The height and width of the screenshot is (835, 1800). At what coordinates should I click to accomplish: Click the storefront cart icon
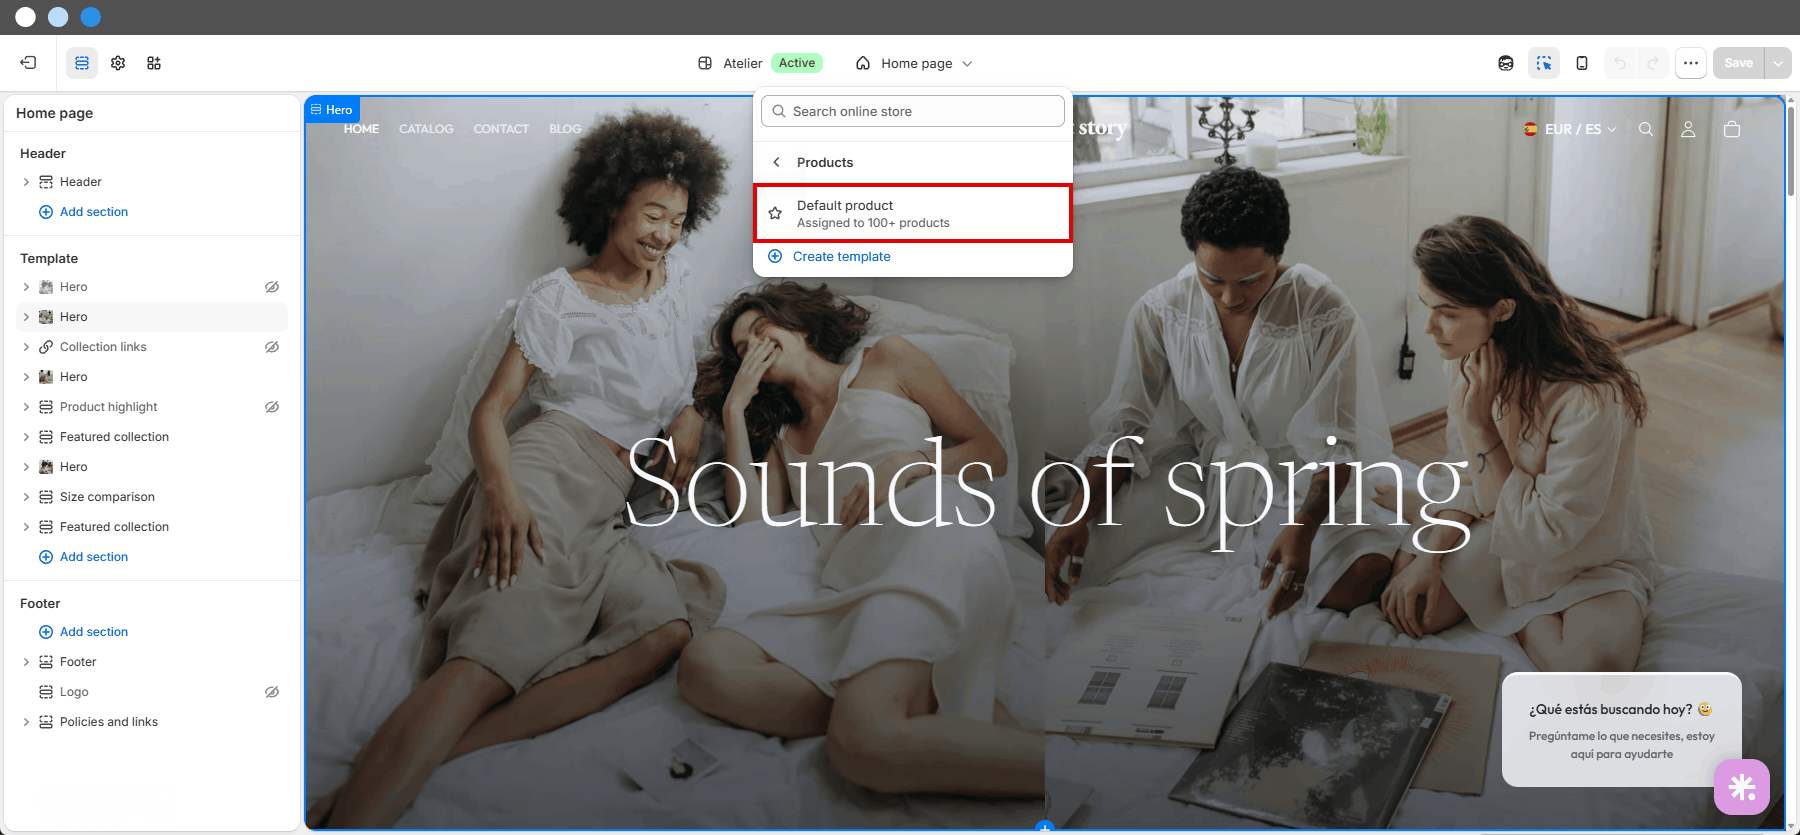[1732, 129]
